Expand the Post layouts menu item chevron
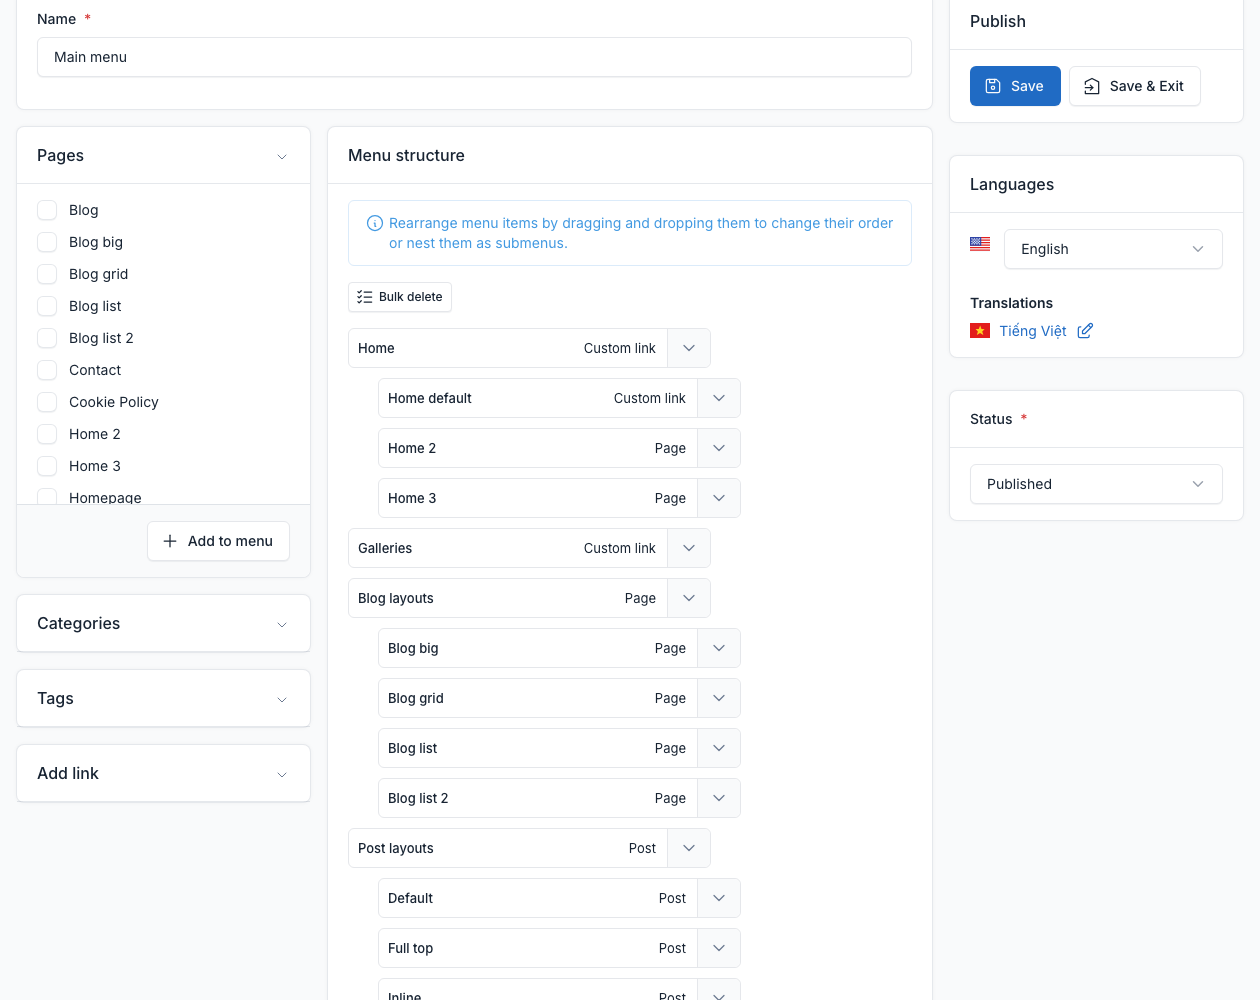This screenshot has height=1000, width=1260. 689,848
